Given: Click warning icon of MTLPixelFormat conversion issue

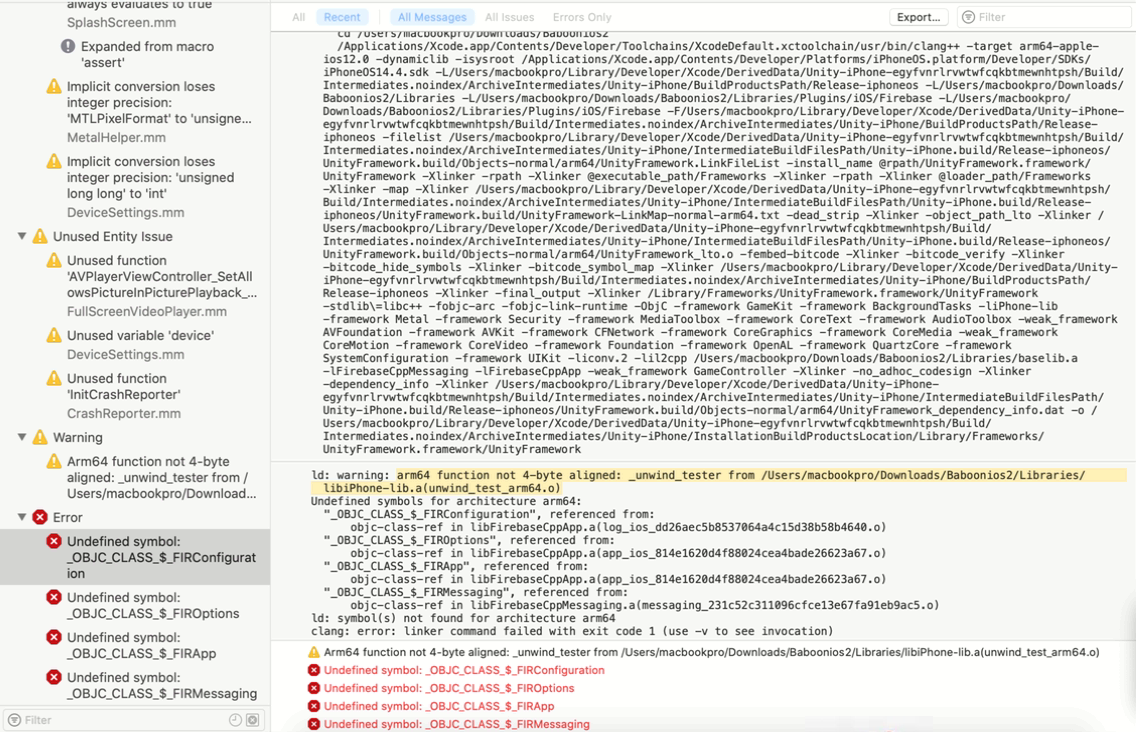Looking at the screenshot, I should pos(54,86).
